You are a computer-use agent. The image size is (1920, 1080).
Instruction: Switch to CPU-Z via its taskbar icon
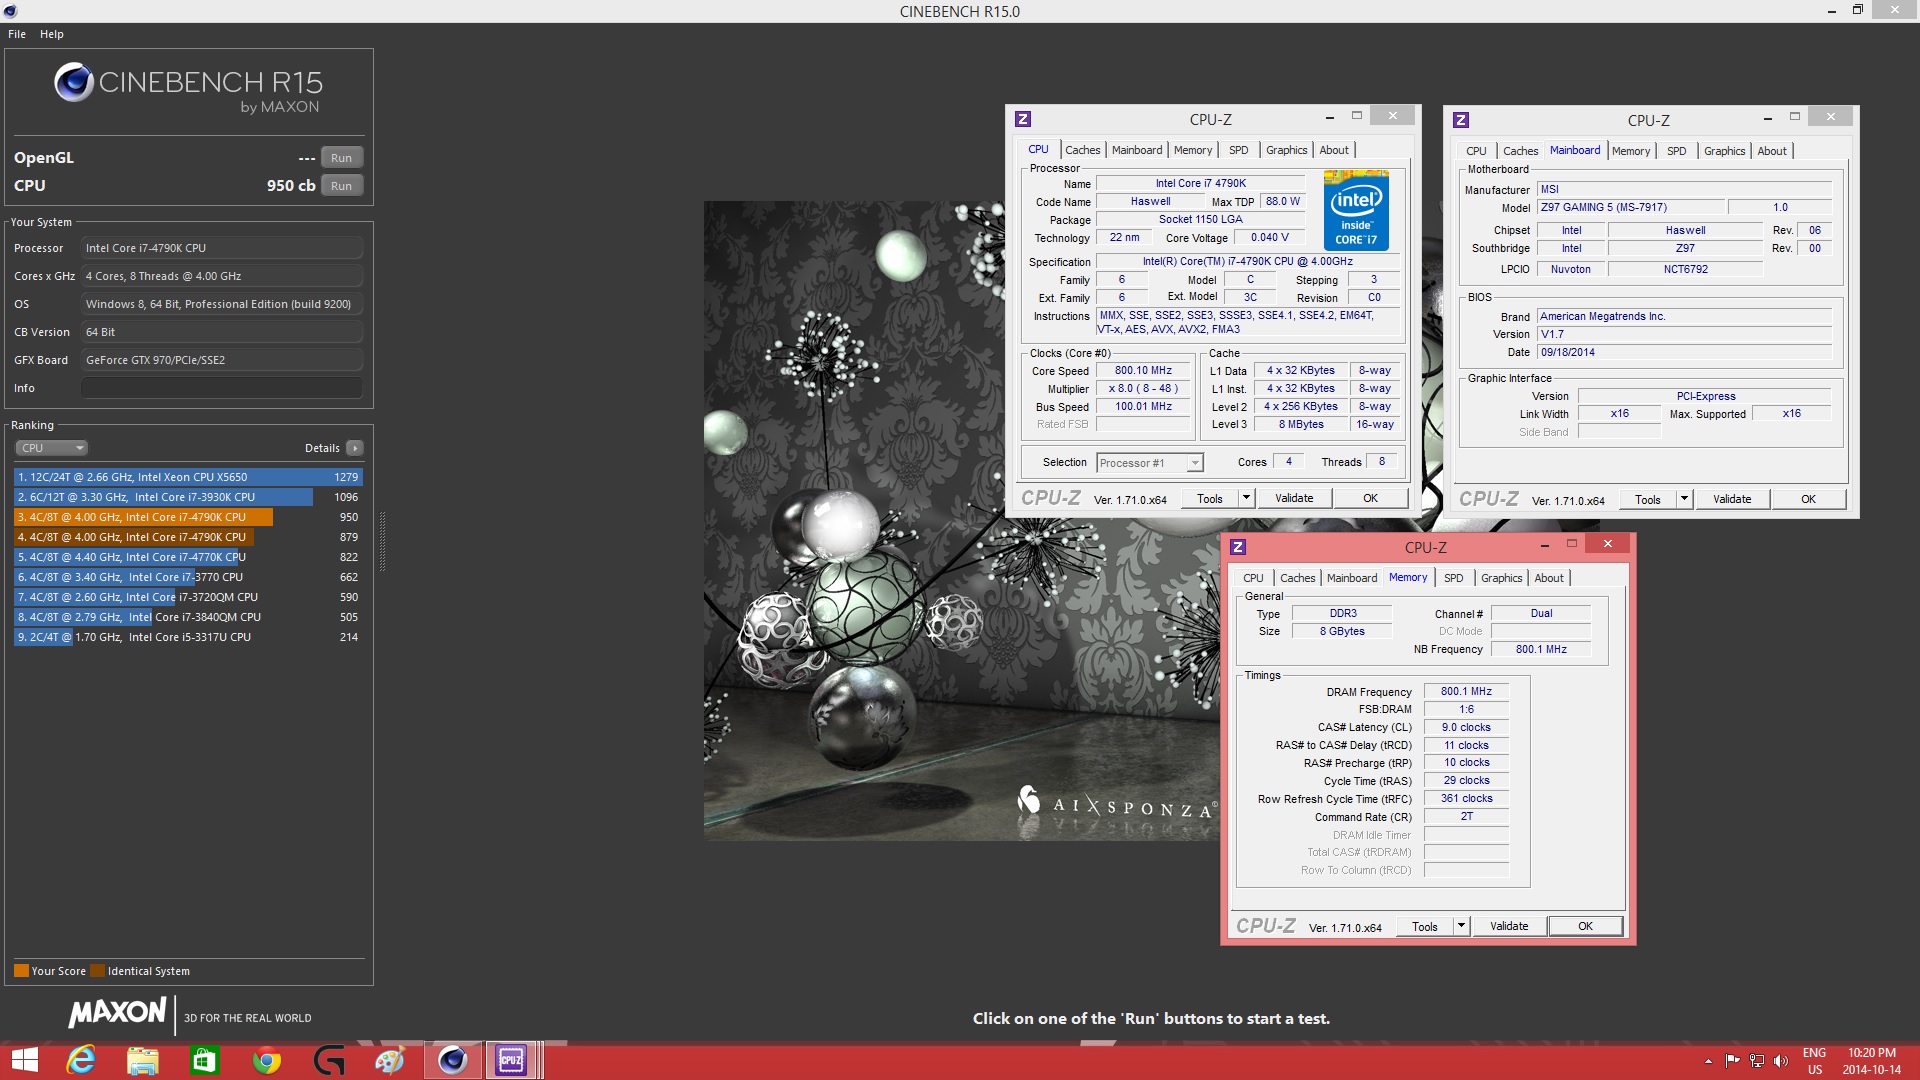click(511, 1060)
